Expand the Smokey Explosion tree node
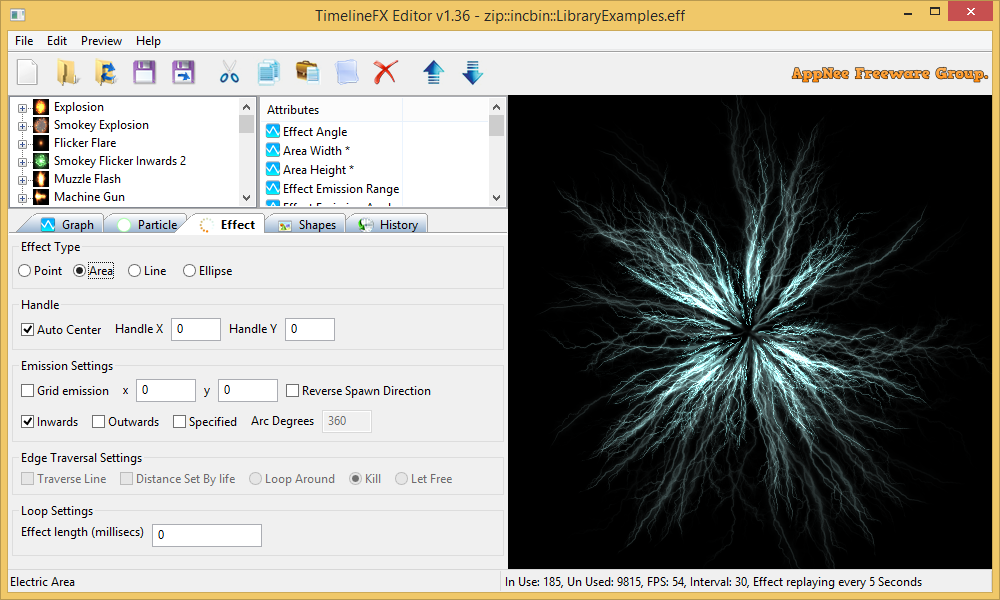 tap(22, 126)
